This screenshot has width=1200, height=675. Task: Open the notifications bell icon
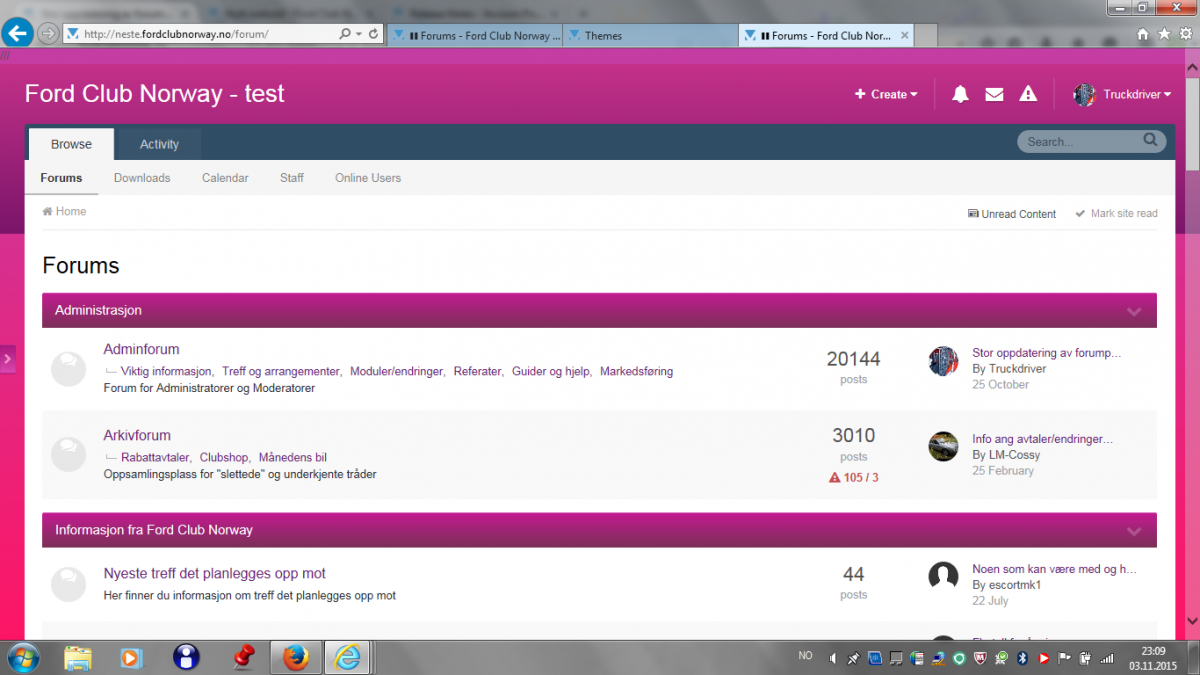(x=960, y=94)
